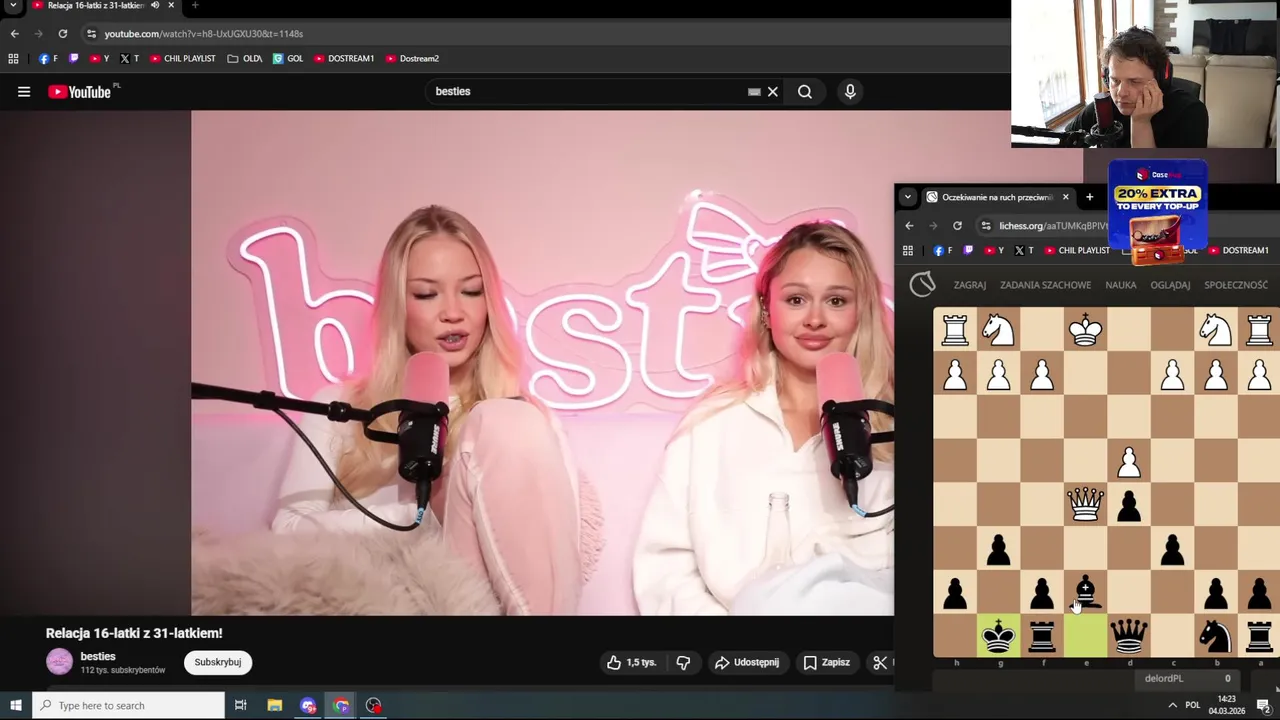Click the highlighted empty e8 square

pos(1085,634)
